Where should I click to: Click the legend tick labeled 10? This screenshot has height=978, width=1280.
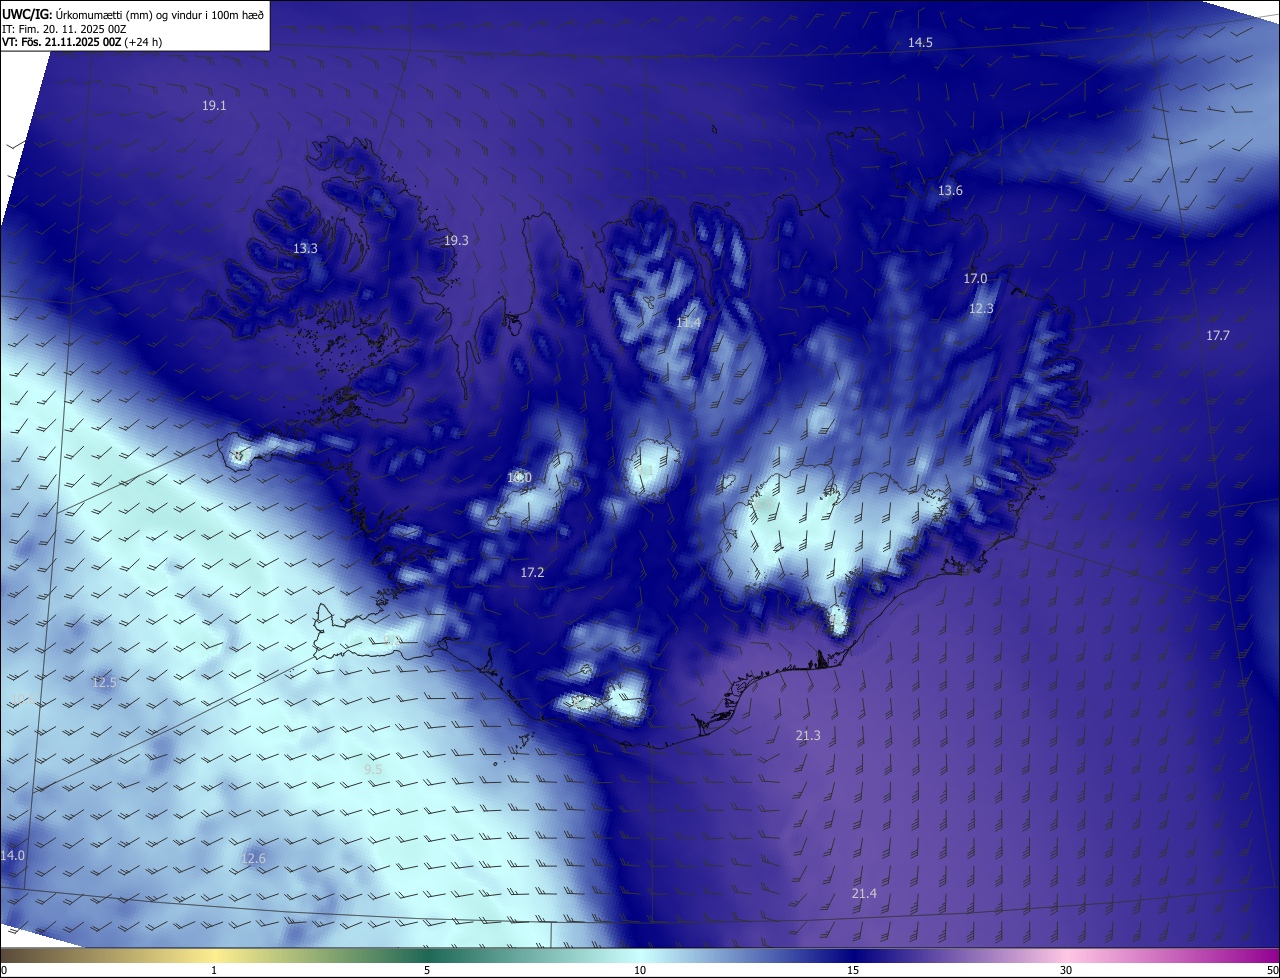coord(640,970)
